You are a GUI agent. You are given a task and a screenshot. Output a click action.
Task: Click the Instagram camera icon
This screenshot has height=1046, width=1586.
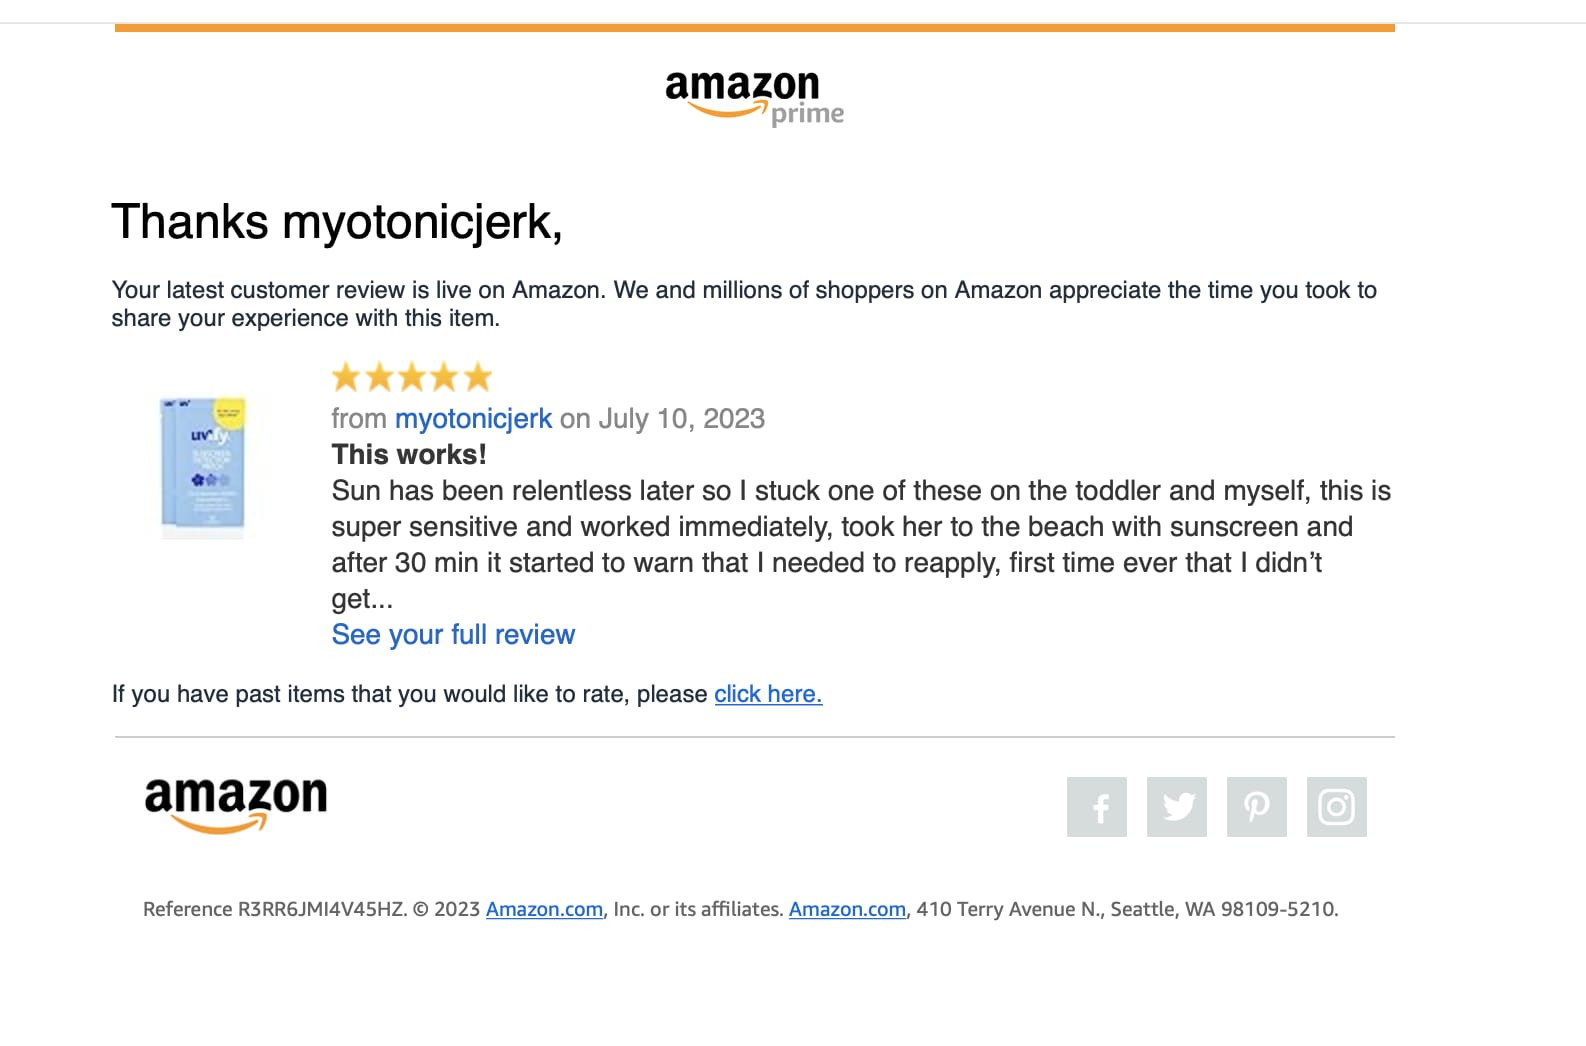coord(1337,807)
